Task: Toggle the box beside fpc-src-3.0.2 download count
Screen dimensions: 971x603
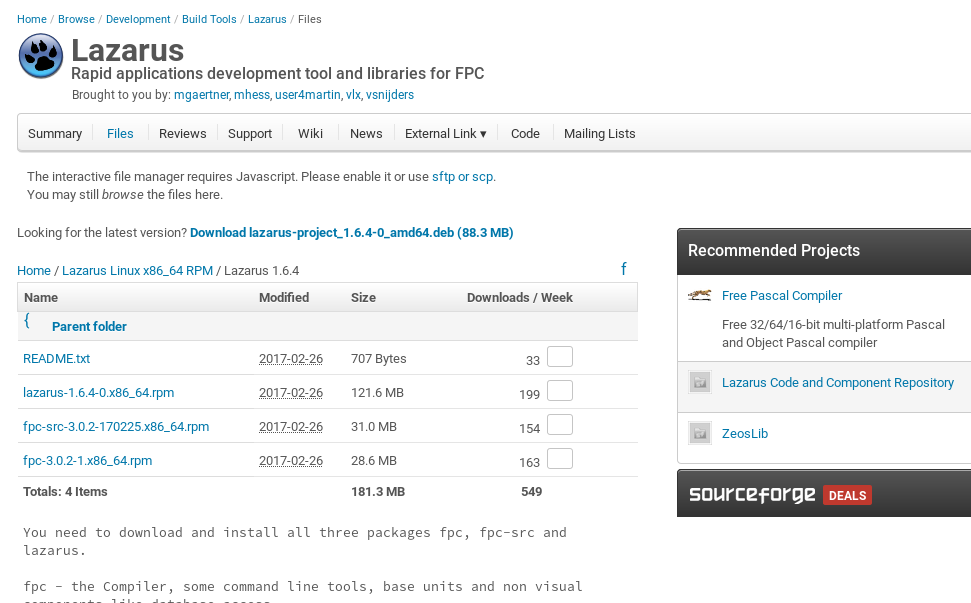Action: click(x=560, y=425)
